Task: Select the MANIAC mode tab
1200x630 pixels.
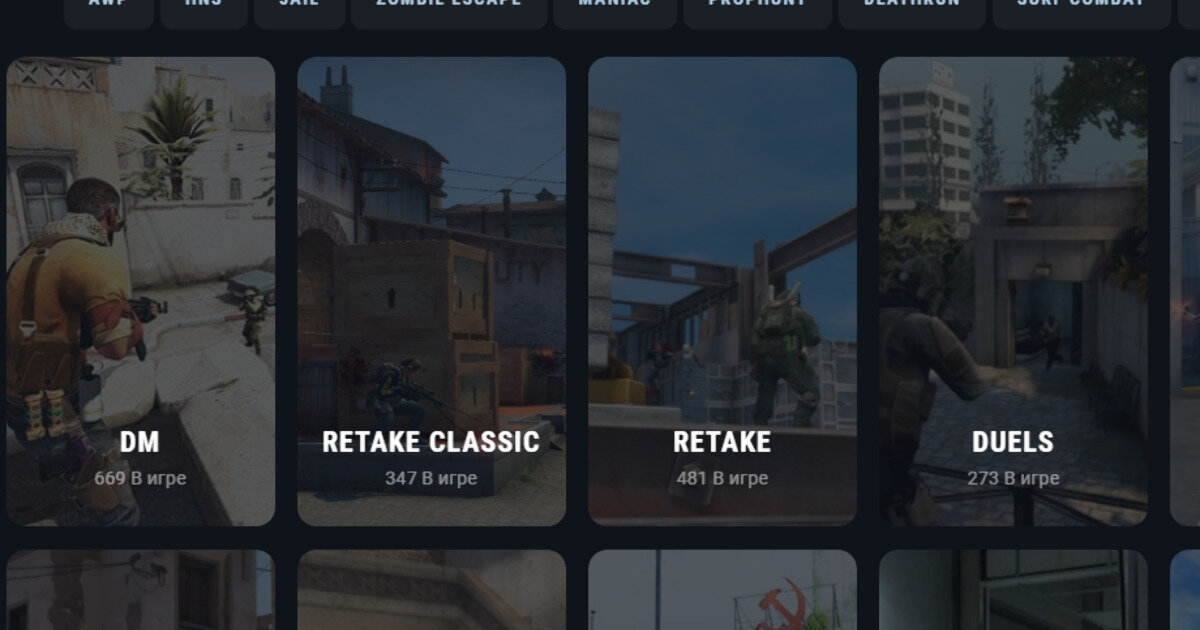Action: [616, 12]
